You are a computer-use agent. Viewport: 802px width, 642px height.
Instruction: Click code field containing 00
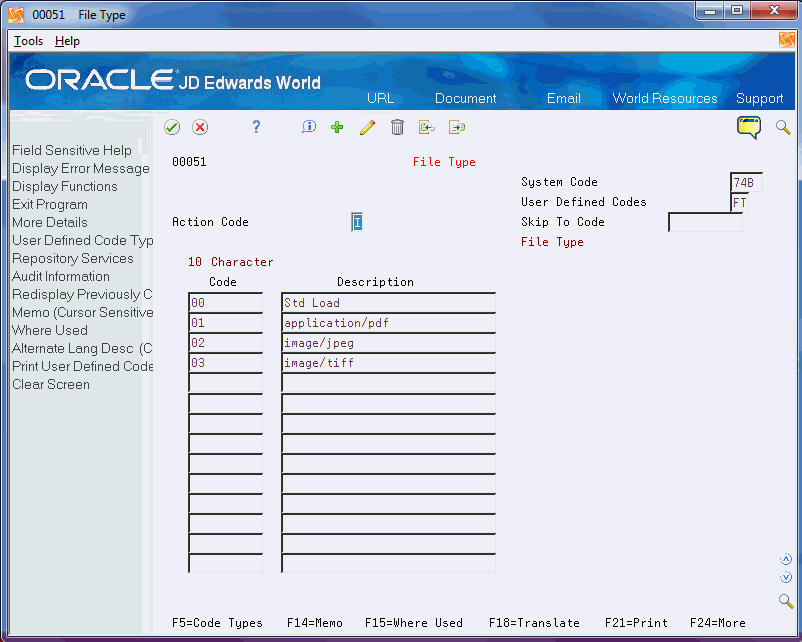(226, 303)
